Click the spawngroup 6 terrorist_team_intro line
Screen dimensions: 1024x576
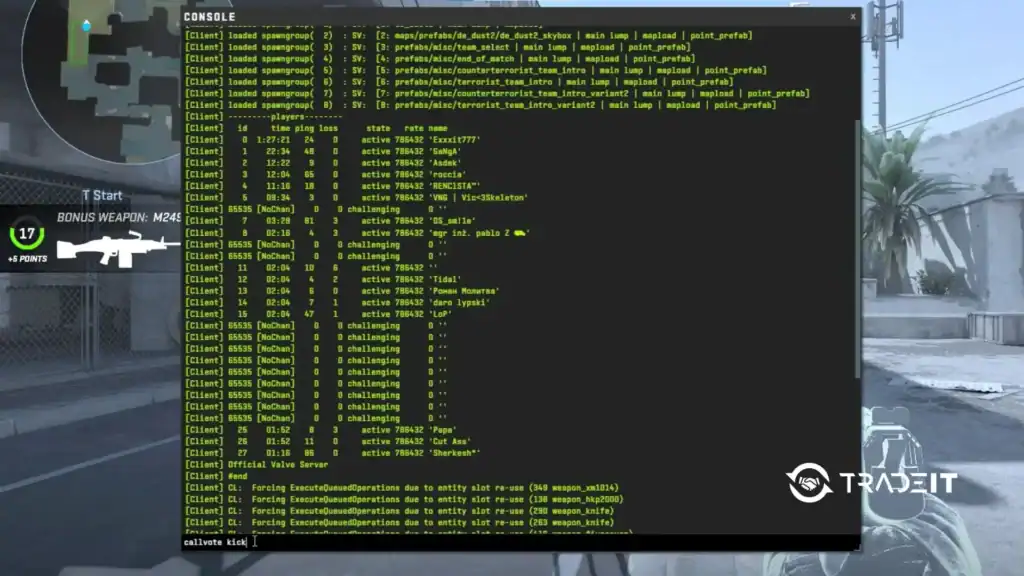(x=459, y=82)
